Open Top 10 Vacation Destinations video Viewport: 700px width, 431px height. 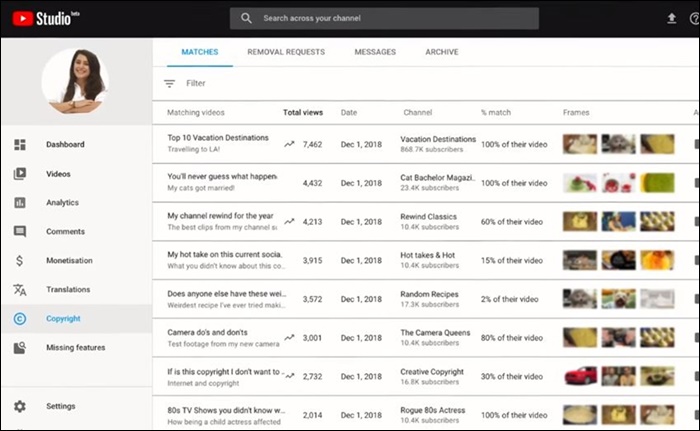coord(218,138)
